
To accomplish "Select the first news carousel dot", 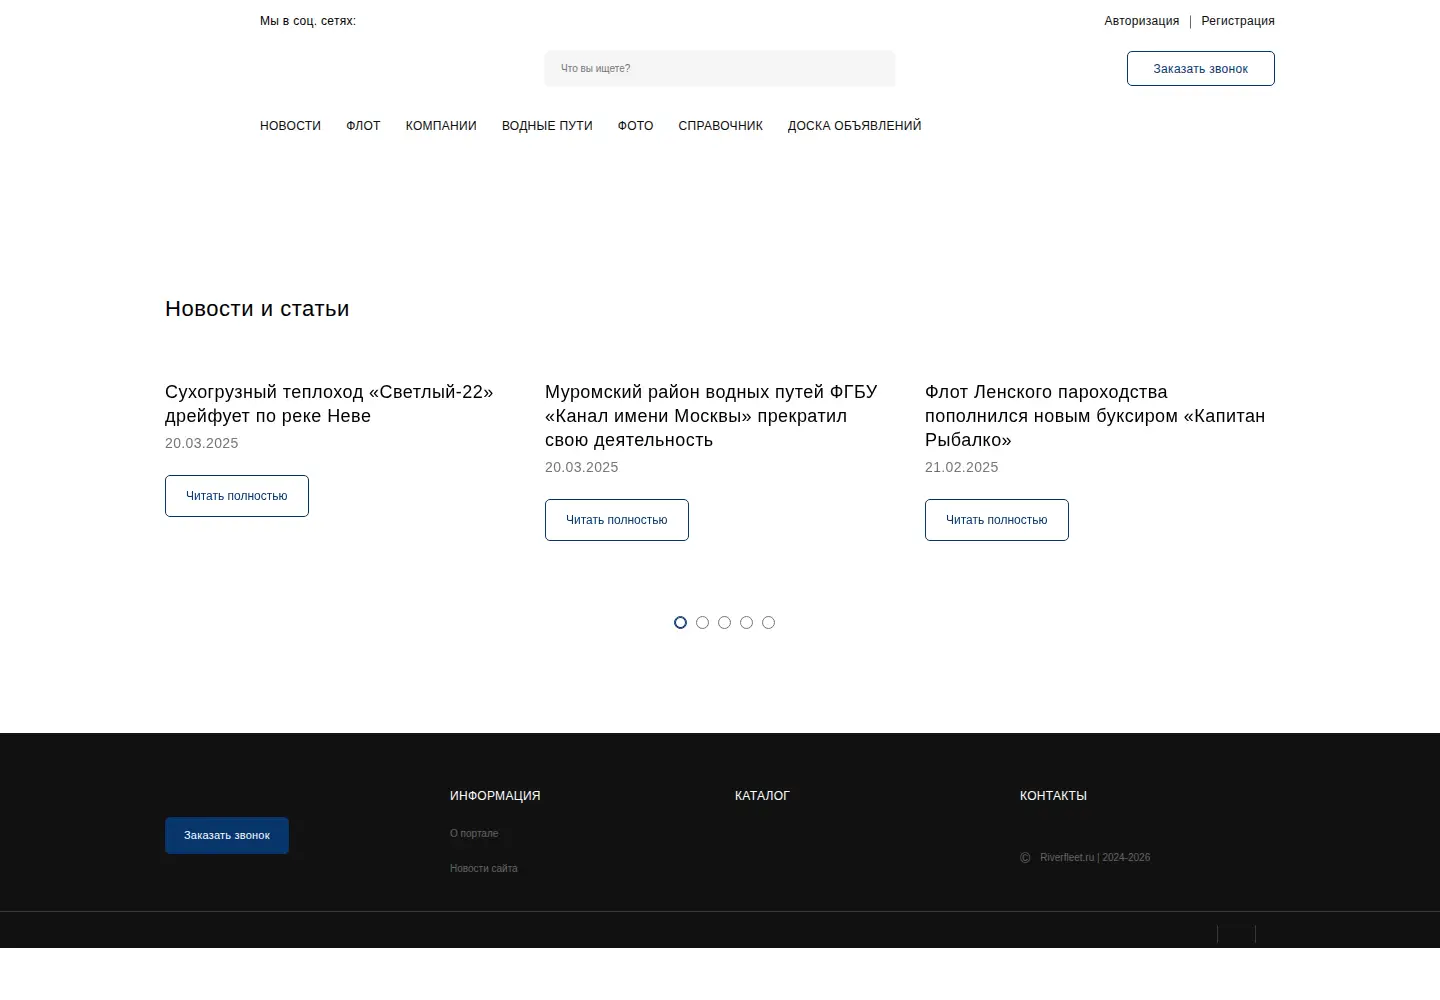I will click(680, 622).
